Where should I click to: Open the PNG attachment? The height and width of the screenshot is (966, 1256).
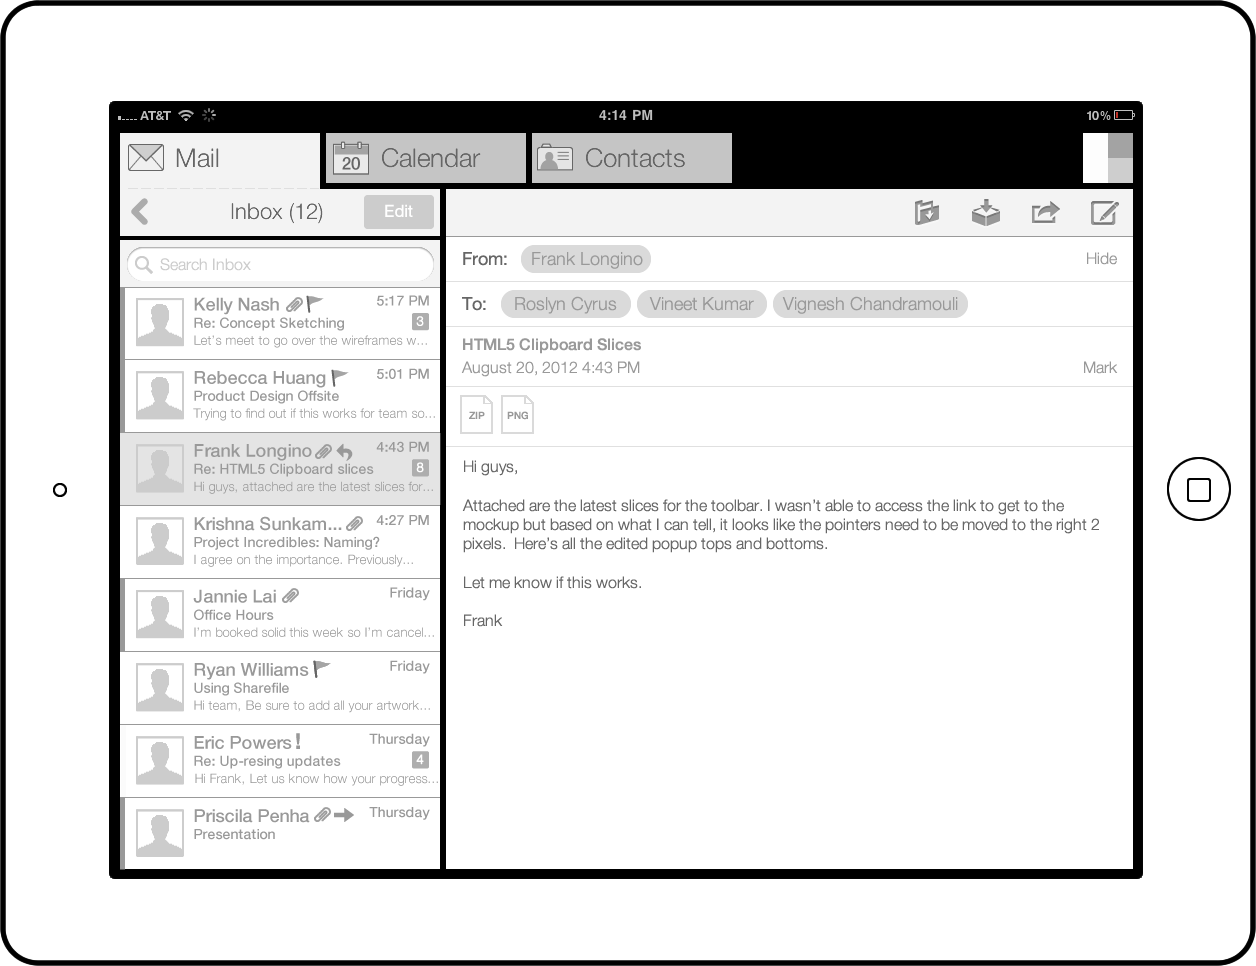[x=517, y=414]
